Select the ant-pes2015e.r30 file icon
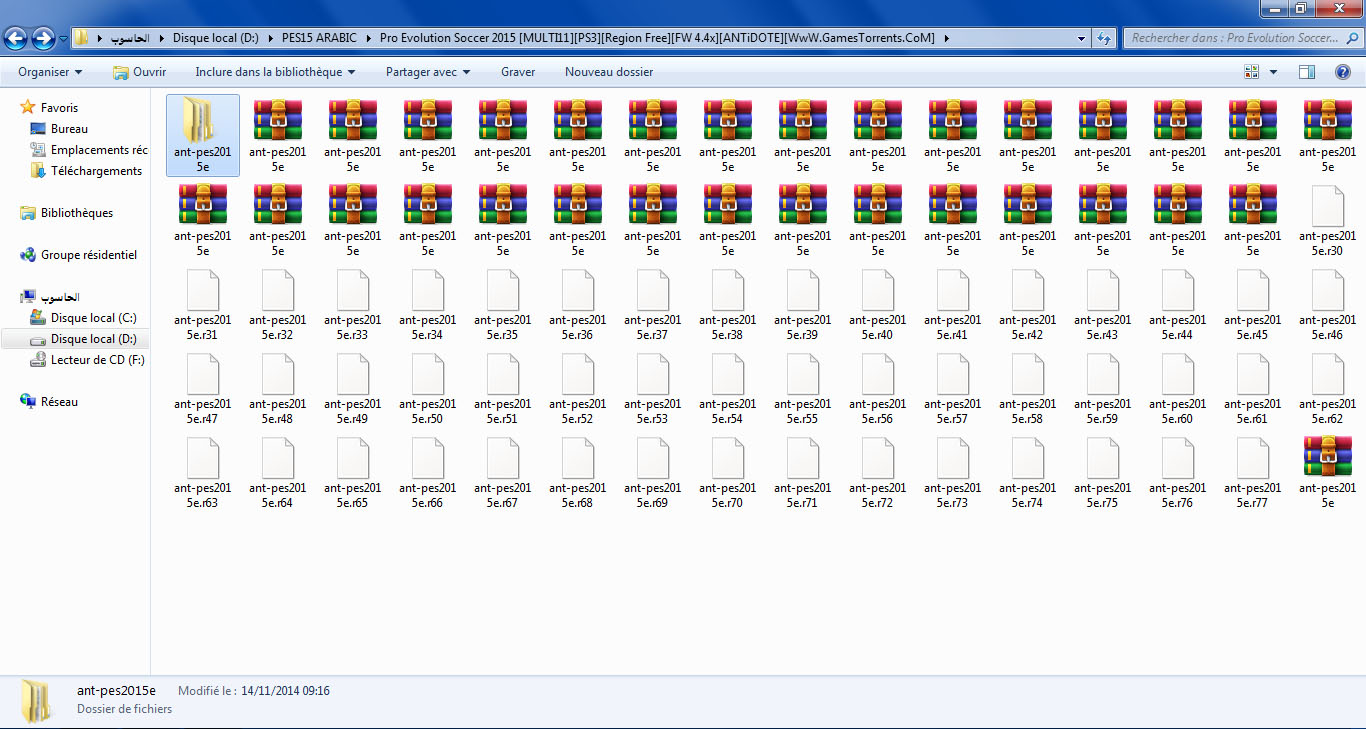Image resolution: width=1366 pixels, height=729 pixels. [1327, 206]
